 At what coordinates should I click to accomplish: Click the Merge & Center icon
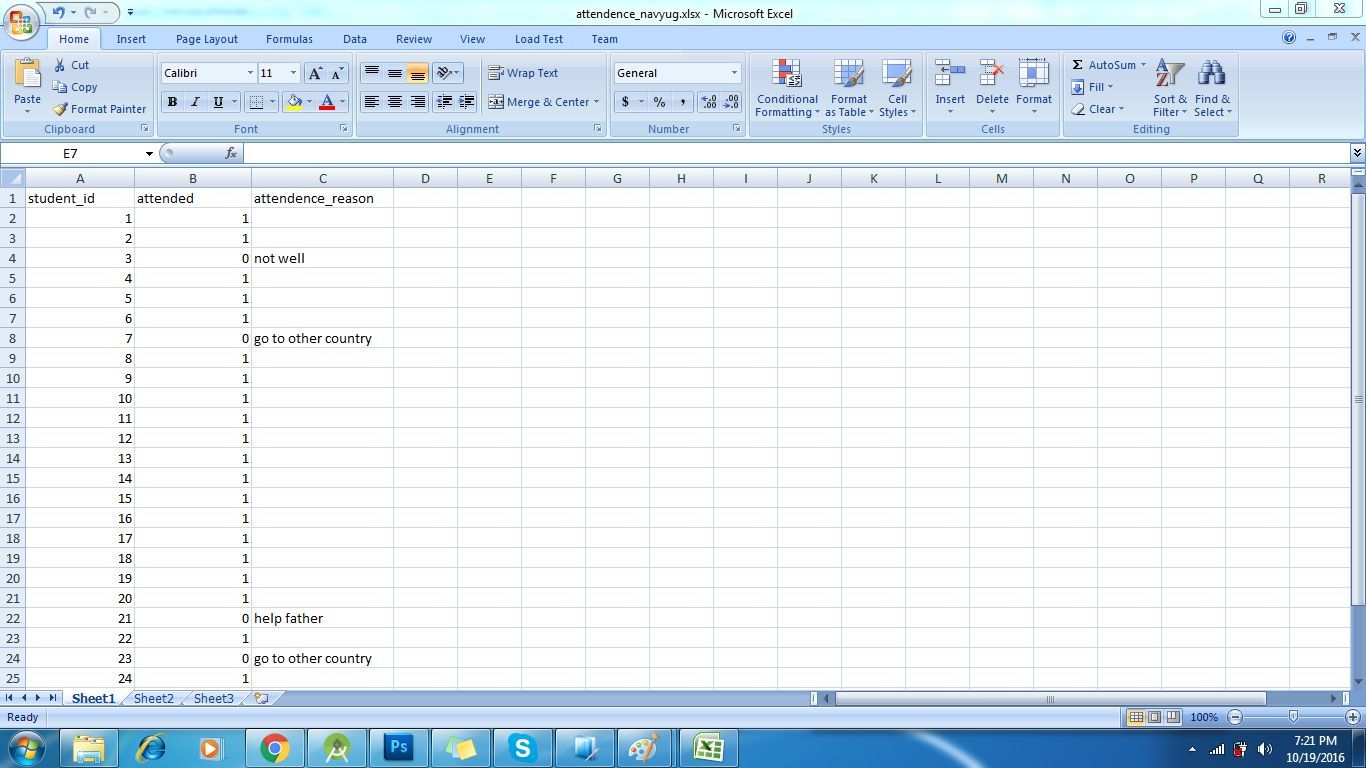496,102
